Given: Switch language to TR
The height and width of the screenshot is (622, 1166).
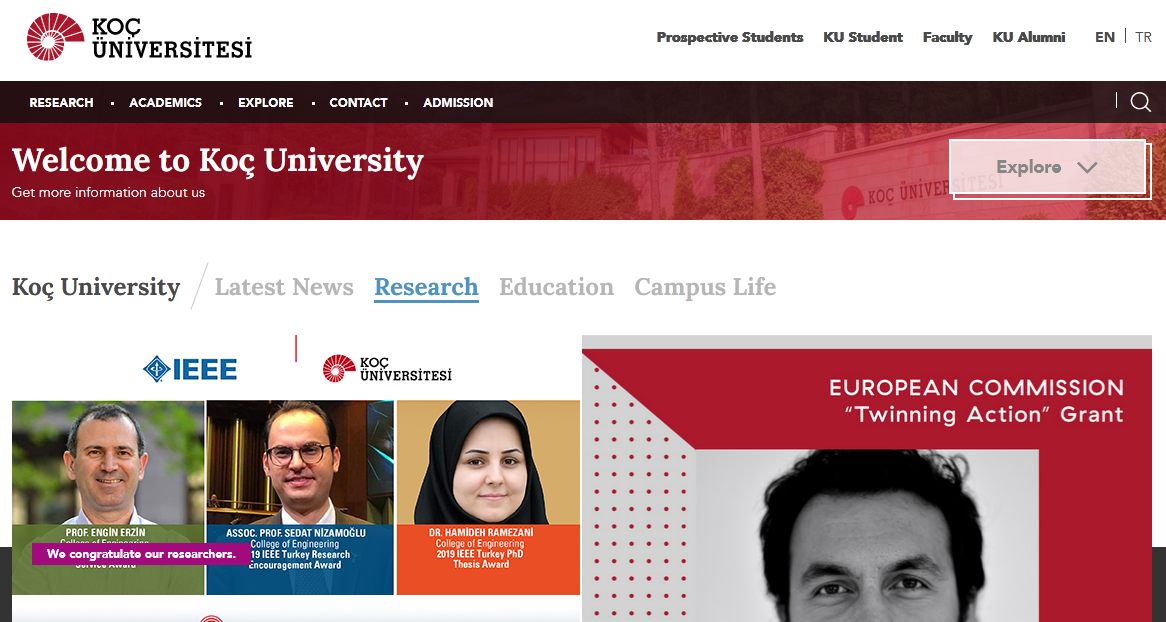Looking at the screenshot, I should coord(1144,37).
